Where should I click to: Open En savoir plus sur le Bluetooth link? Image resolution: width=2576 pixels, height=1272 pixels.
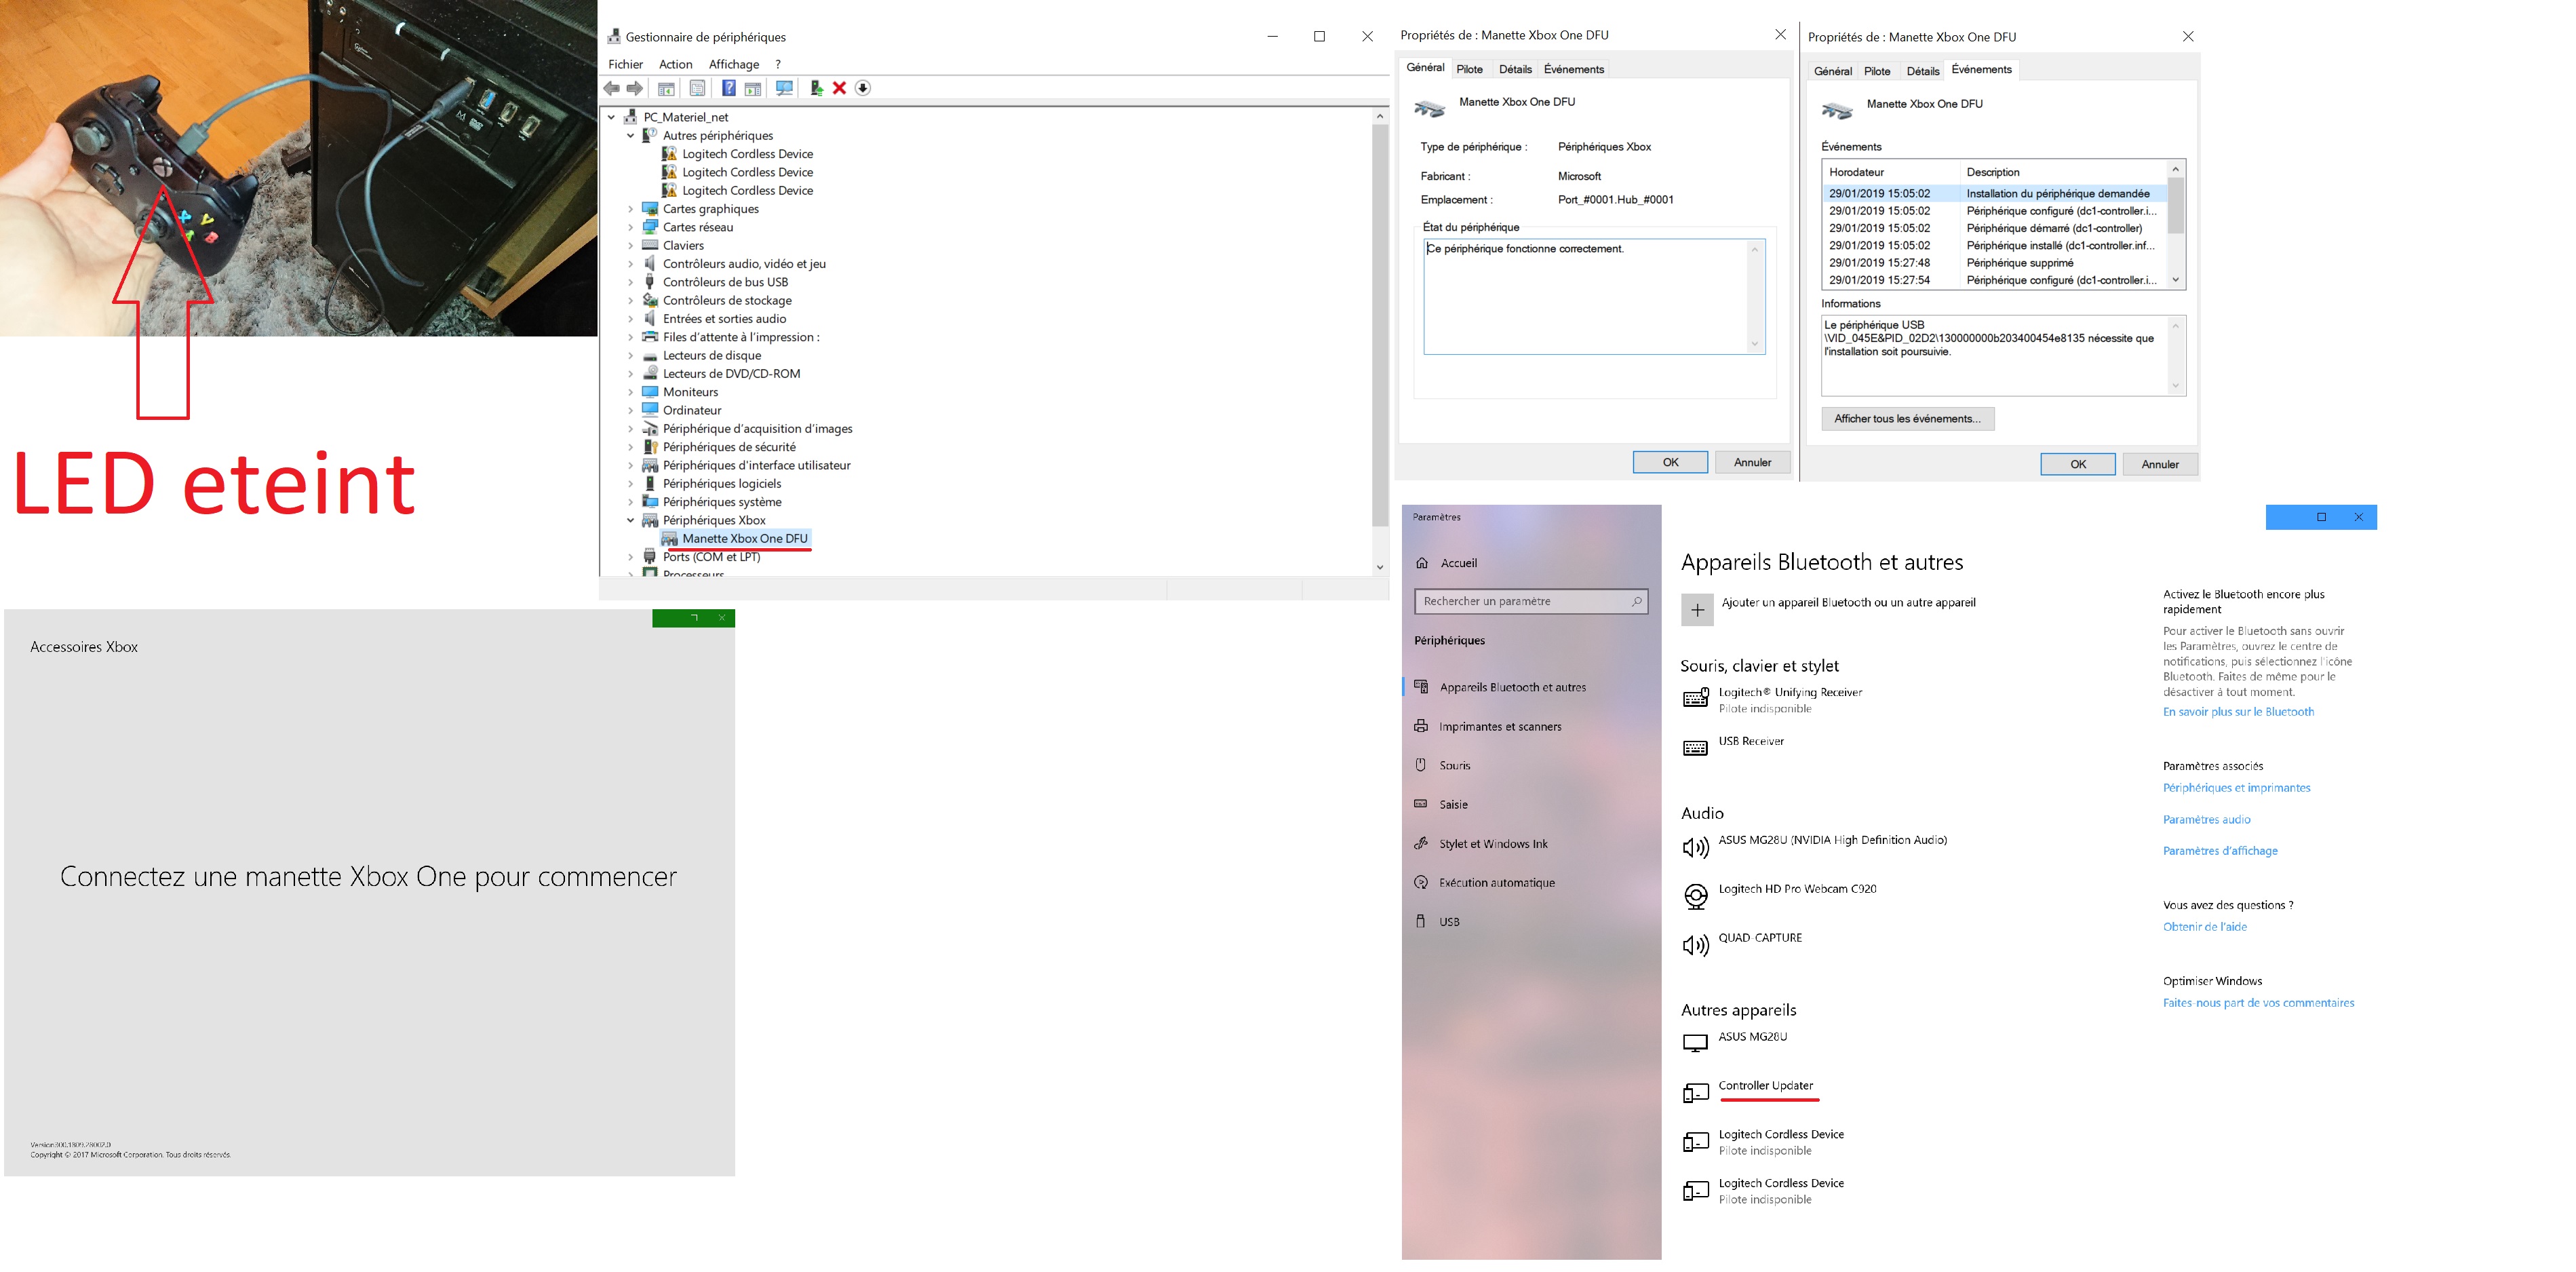(x=2238, y=712)
